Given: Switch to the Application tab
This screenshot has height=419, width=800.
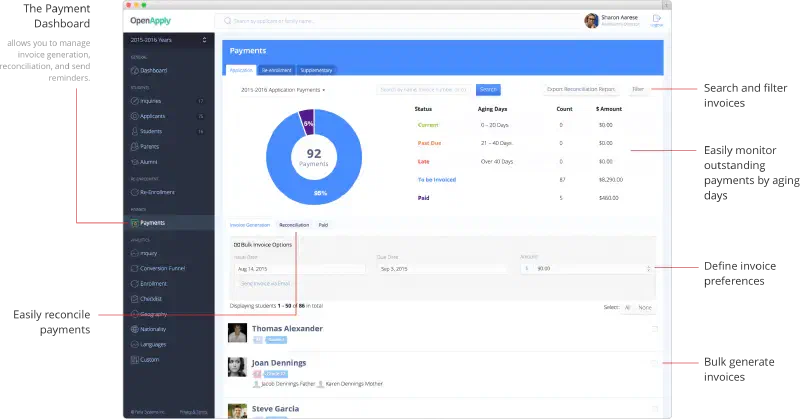Looking at the screenshot, I should point(241,70).
